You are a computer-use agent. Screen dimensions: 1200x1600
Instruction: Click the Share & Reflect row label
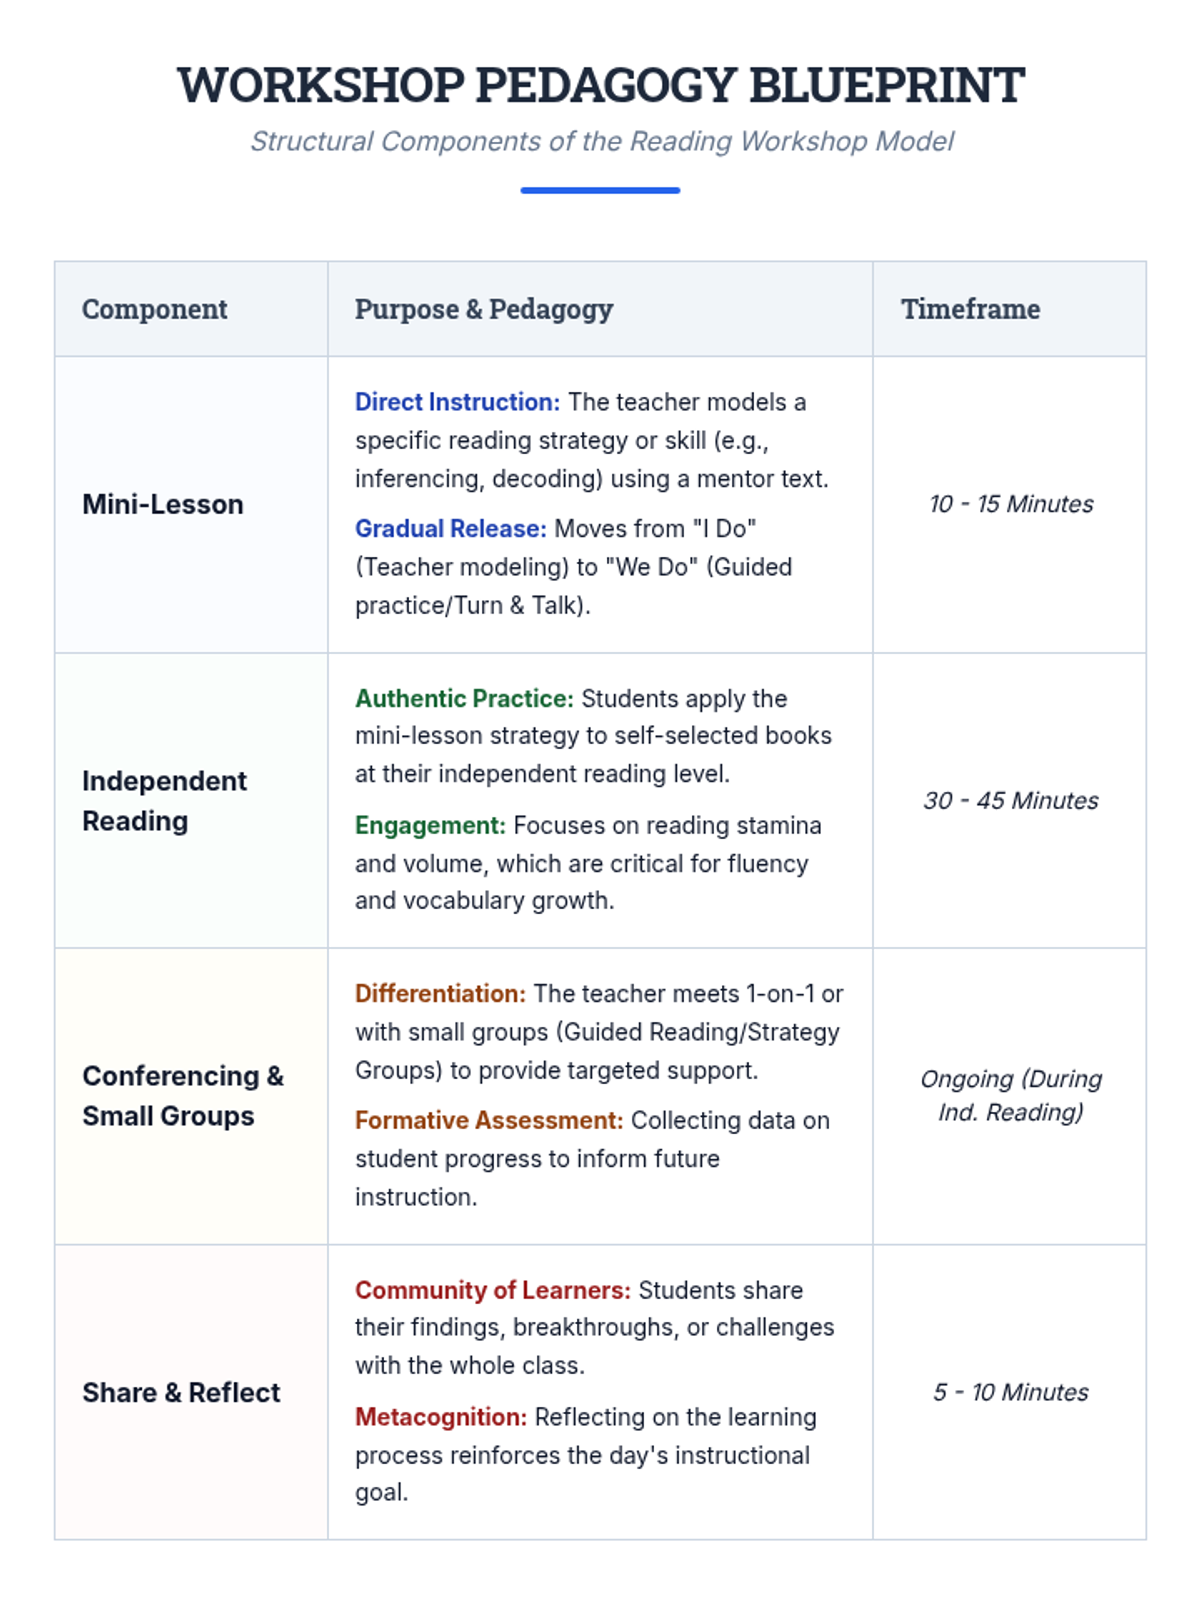pos(181,1392)
